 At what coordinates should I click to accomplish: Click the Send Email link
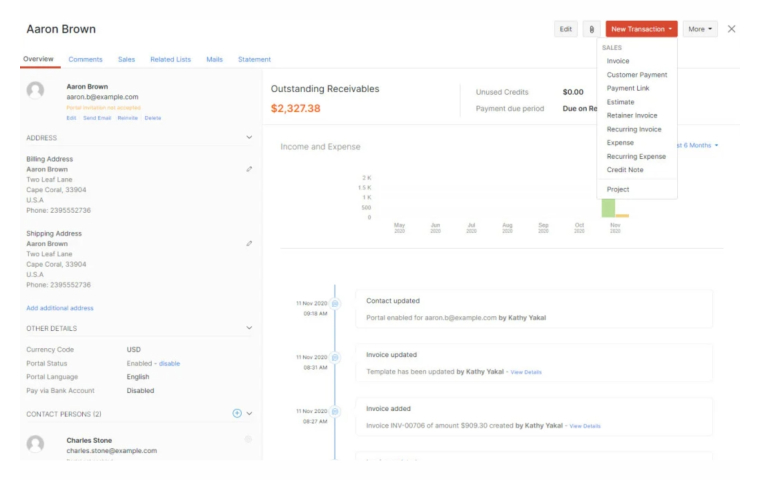(x=97, y=118)
